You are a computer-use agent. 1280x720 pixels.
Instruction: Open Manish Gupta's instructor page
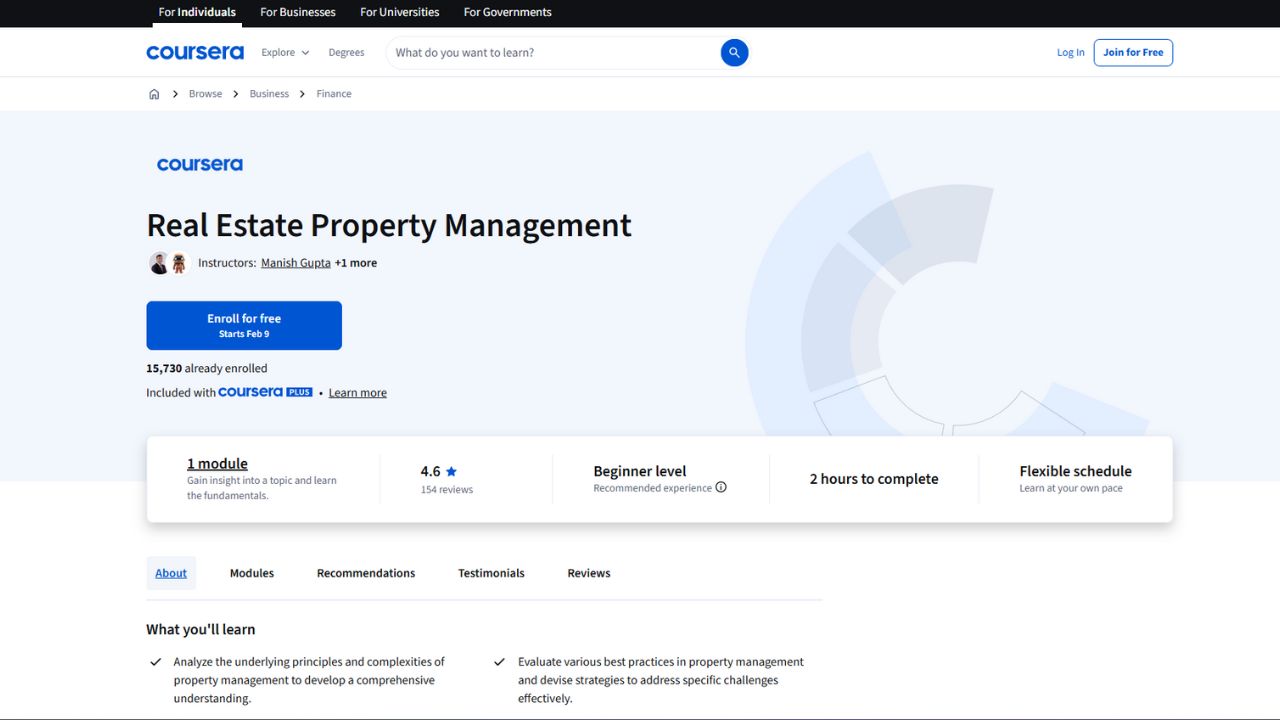pos(295,262)
